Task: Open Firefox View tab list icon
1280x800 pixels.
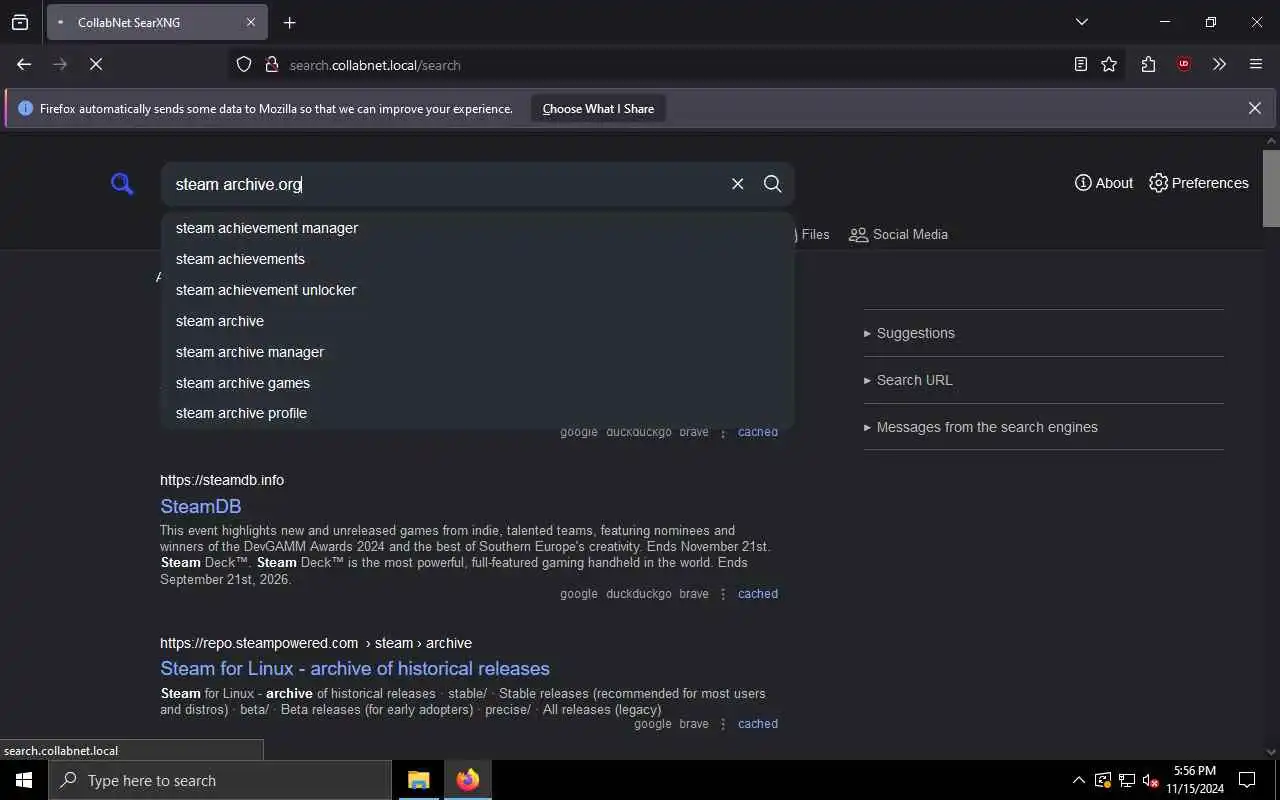Action: coord(20,22)
